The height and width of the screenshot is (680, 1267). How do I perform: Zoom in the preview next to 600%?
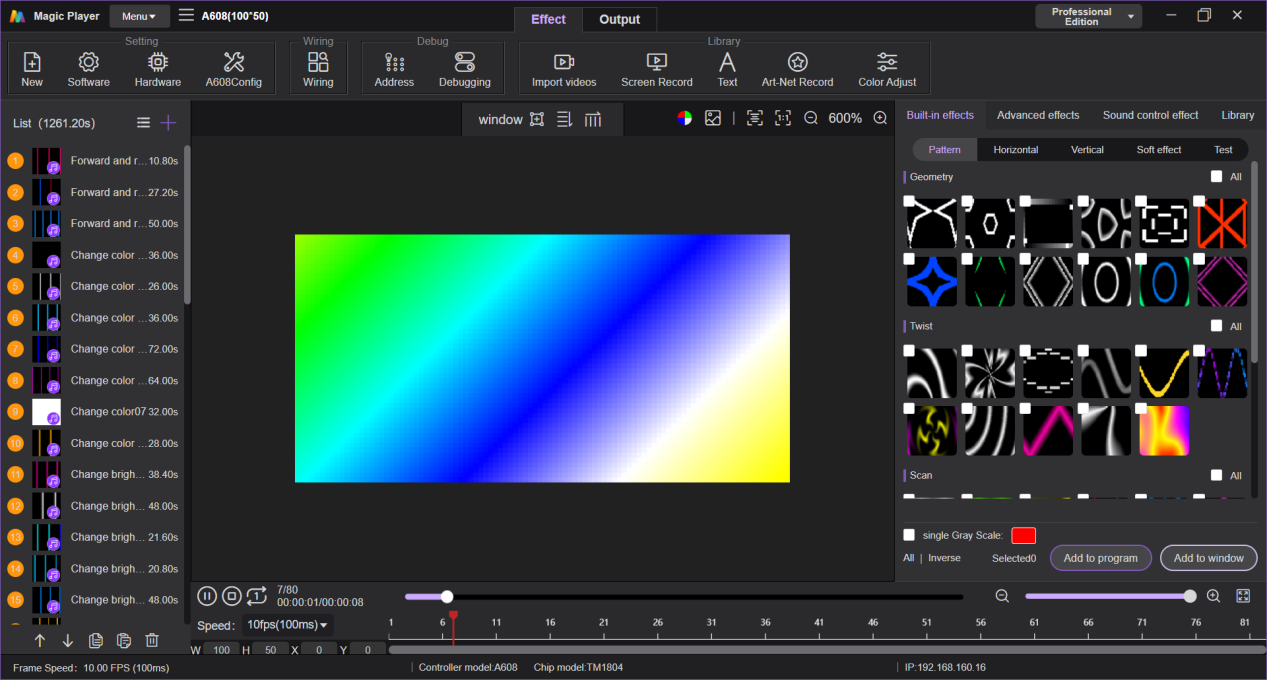(x=880, y=118)
